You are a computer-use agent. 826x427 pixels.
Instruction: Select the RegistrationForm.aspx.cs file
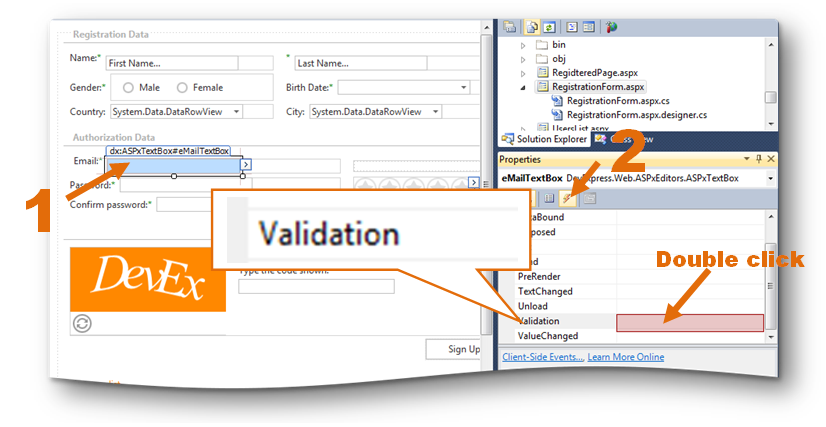tap(618, 101)
